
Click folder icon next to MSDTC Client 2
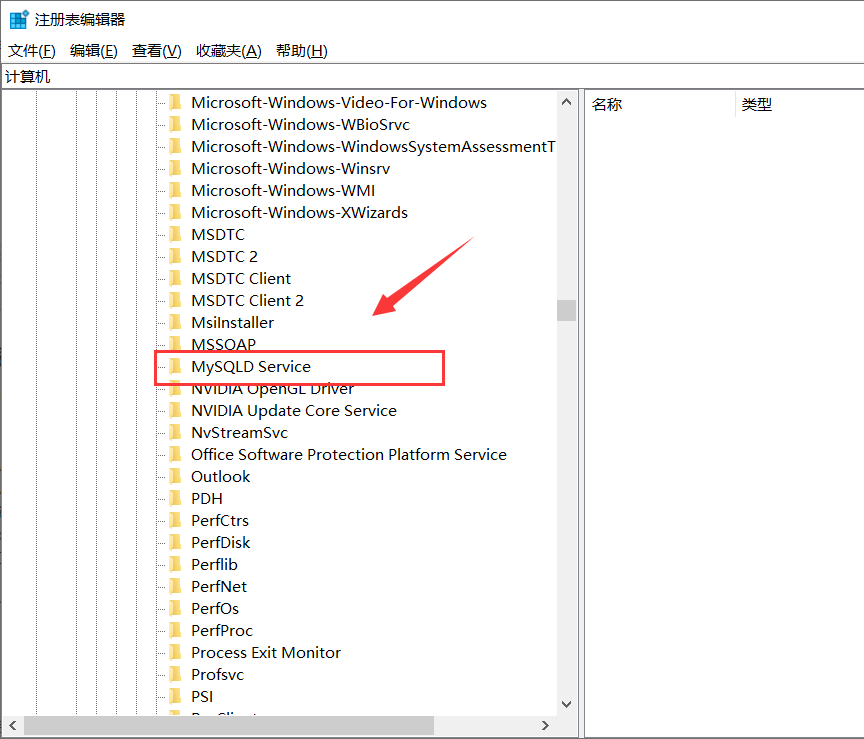pos(175,301)
